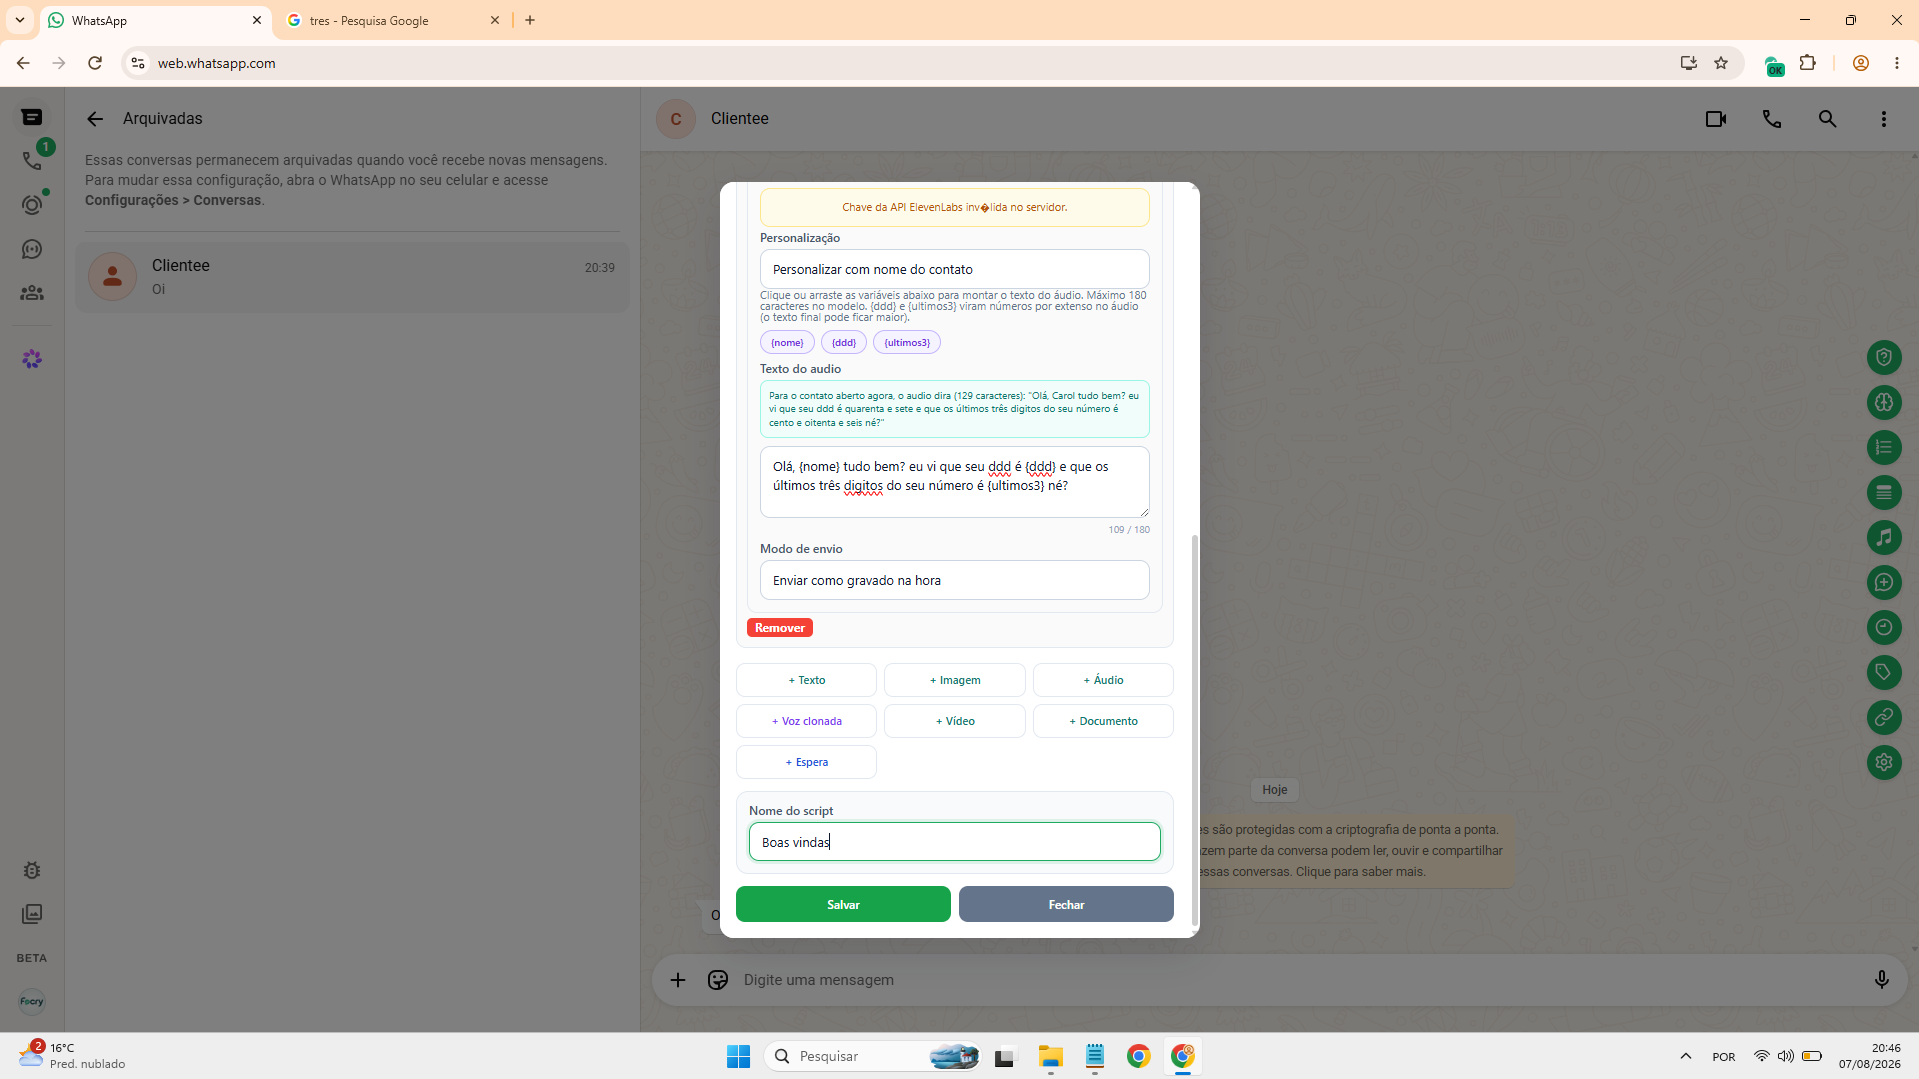This screenshot has height=1079, width=1919.
Task: Open the chat options three-dot menu
Action: point(1884,119)
